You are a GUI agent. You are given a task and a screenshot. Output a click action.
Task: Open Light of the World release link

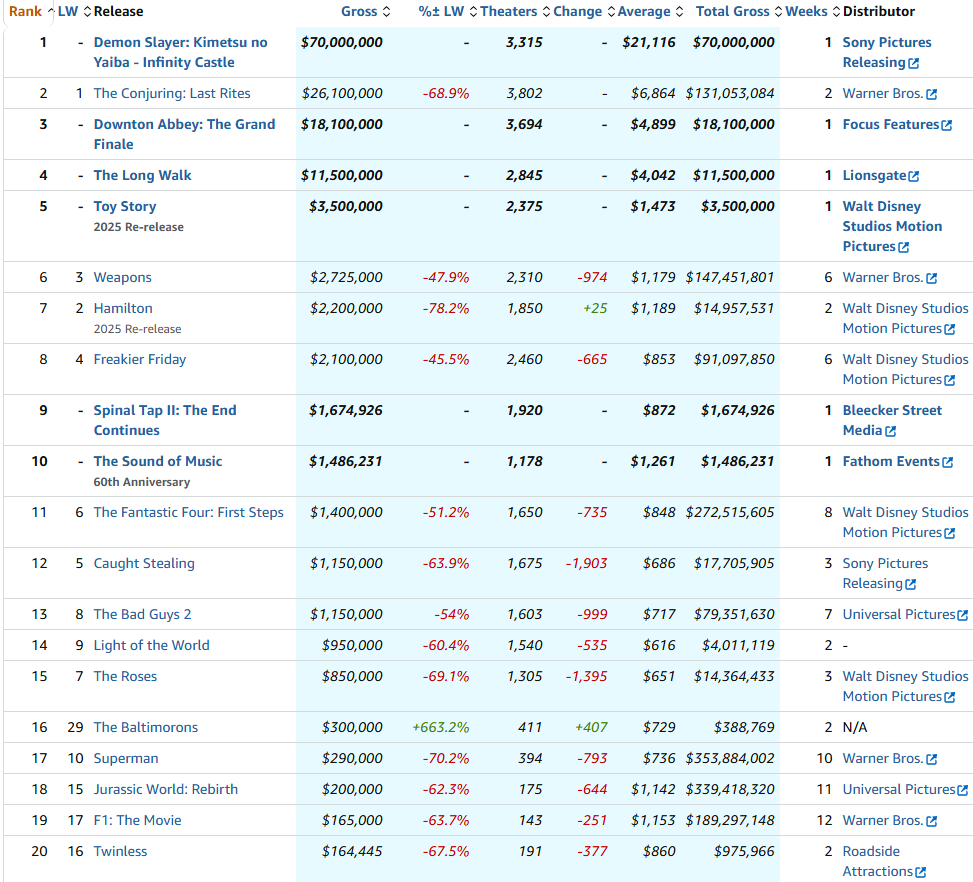click(x=151, y=645)
